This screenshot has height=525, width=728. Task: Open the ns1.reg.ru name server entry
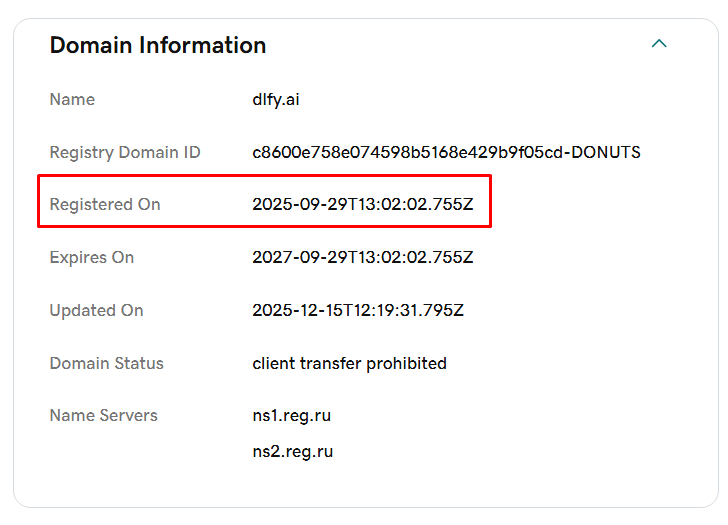[292, 415]
